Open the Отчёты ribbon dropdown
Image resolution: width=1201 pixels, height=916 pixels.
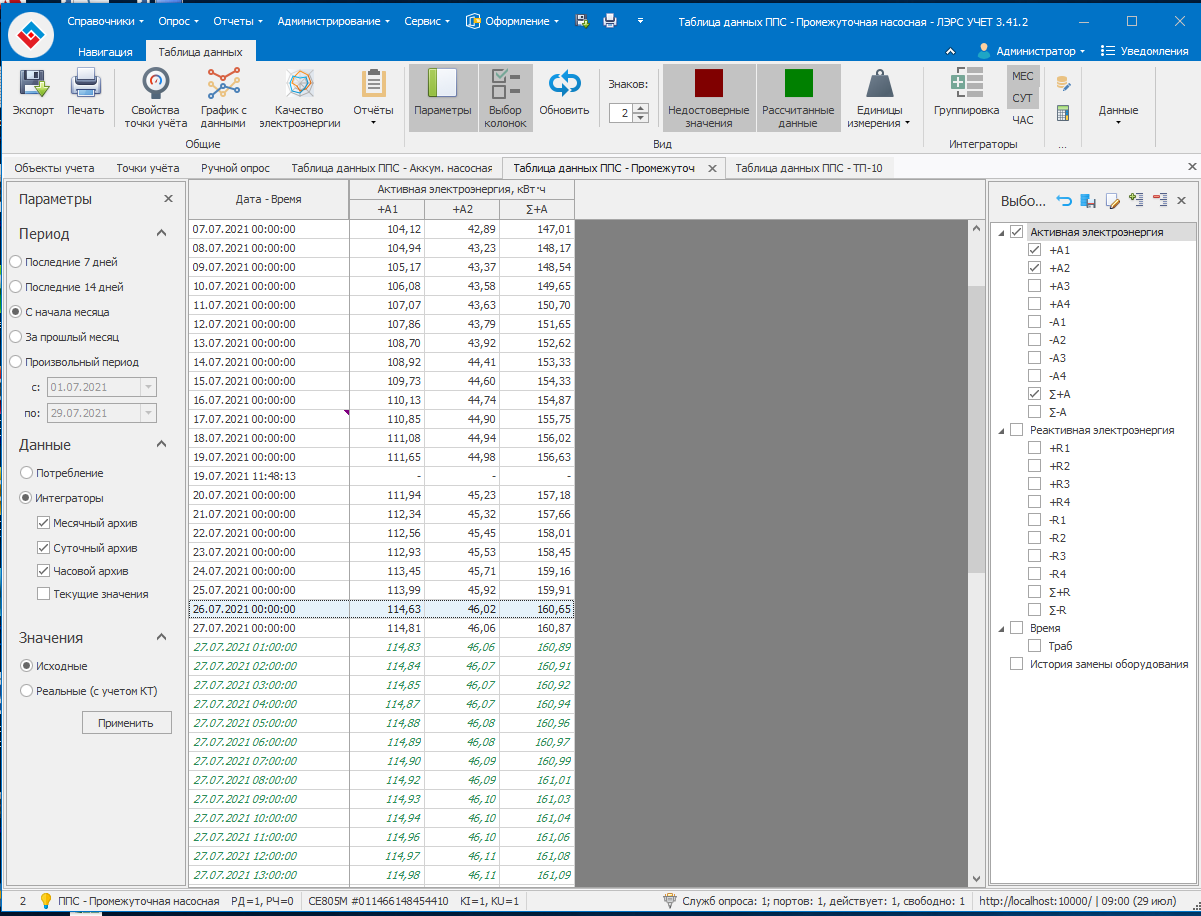click(374, 98)
